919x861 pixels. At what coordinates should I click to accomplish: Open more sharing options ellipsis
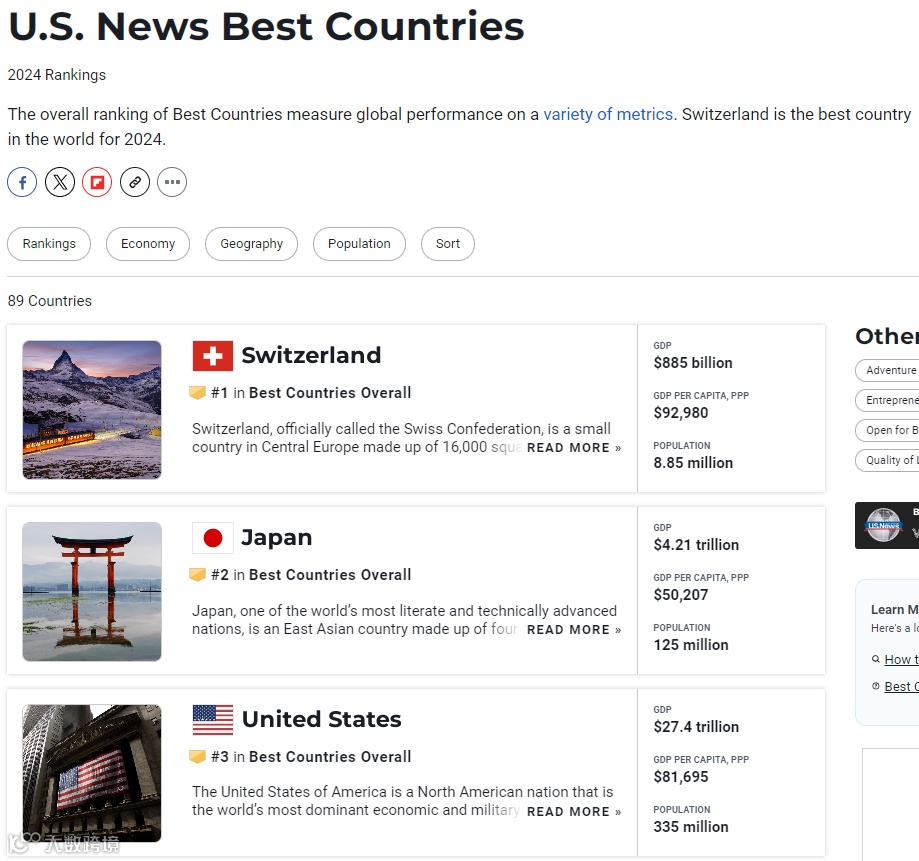point(172,182)
